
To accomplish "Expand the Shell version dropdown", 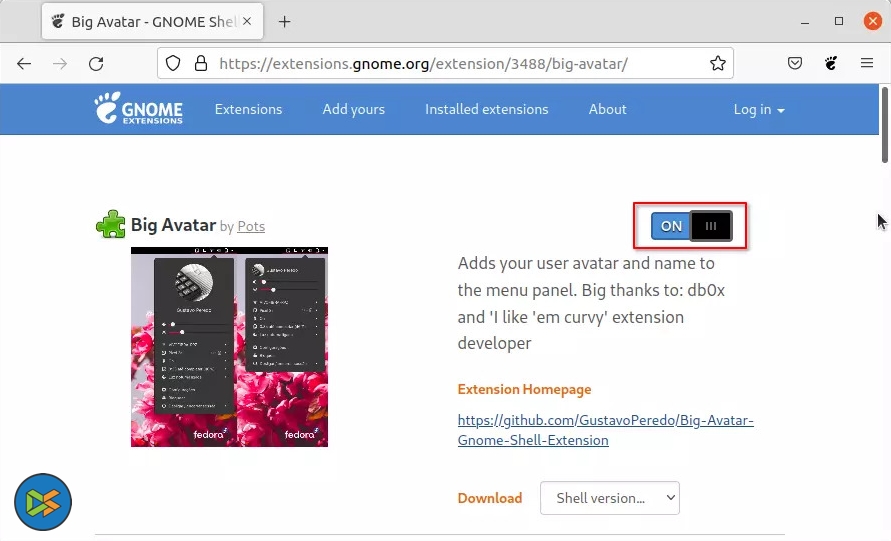I will [610, 498].
